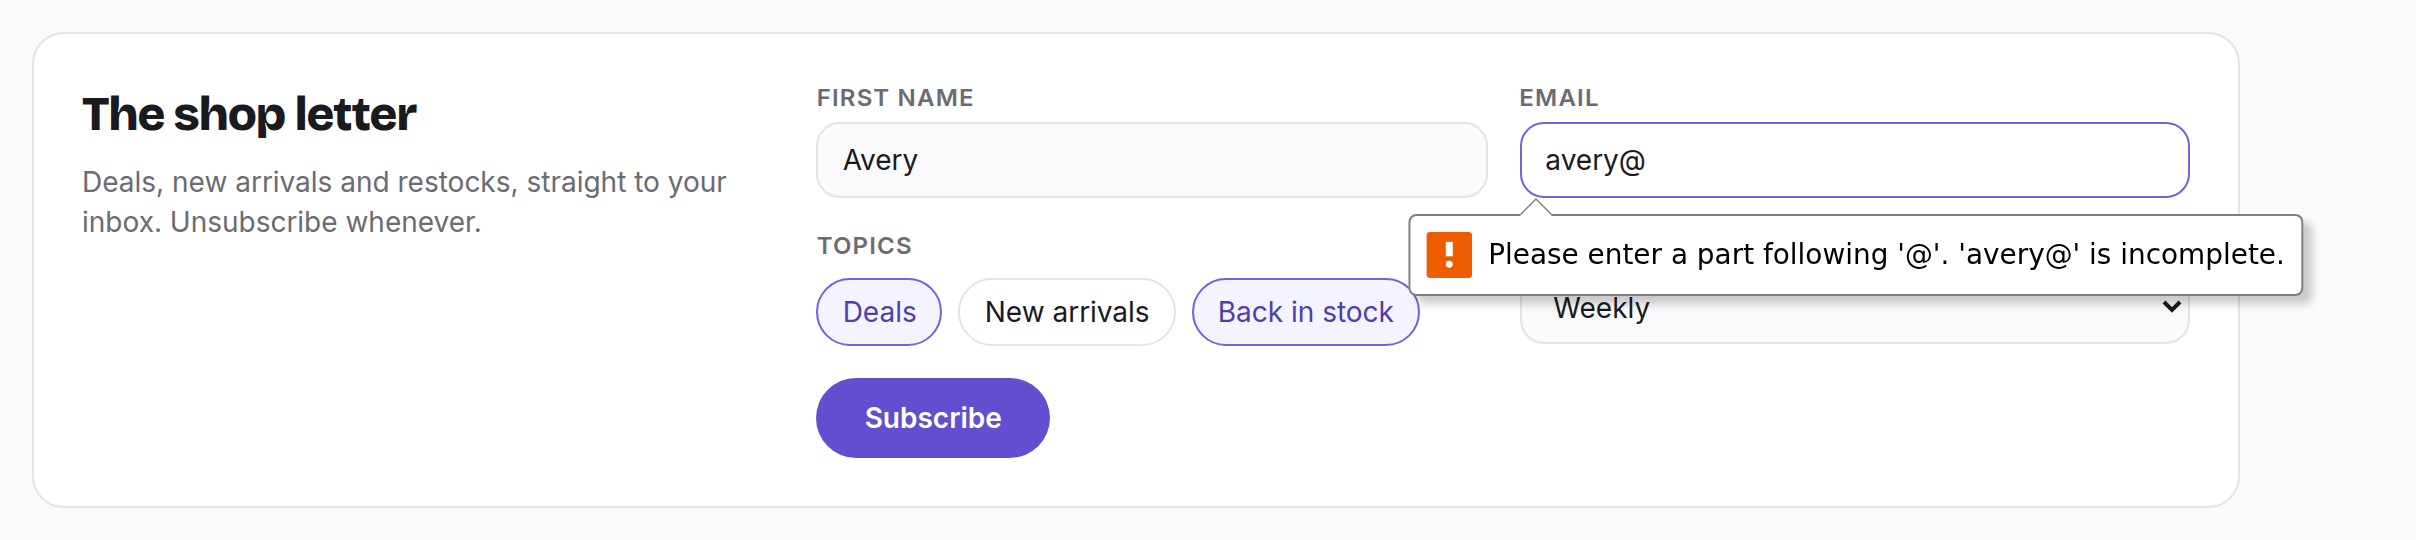Enable the New arrivals topic chip
Image resolution: width=2416 pixels, height=540 pixels.
[x=1067, y=312]
